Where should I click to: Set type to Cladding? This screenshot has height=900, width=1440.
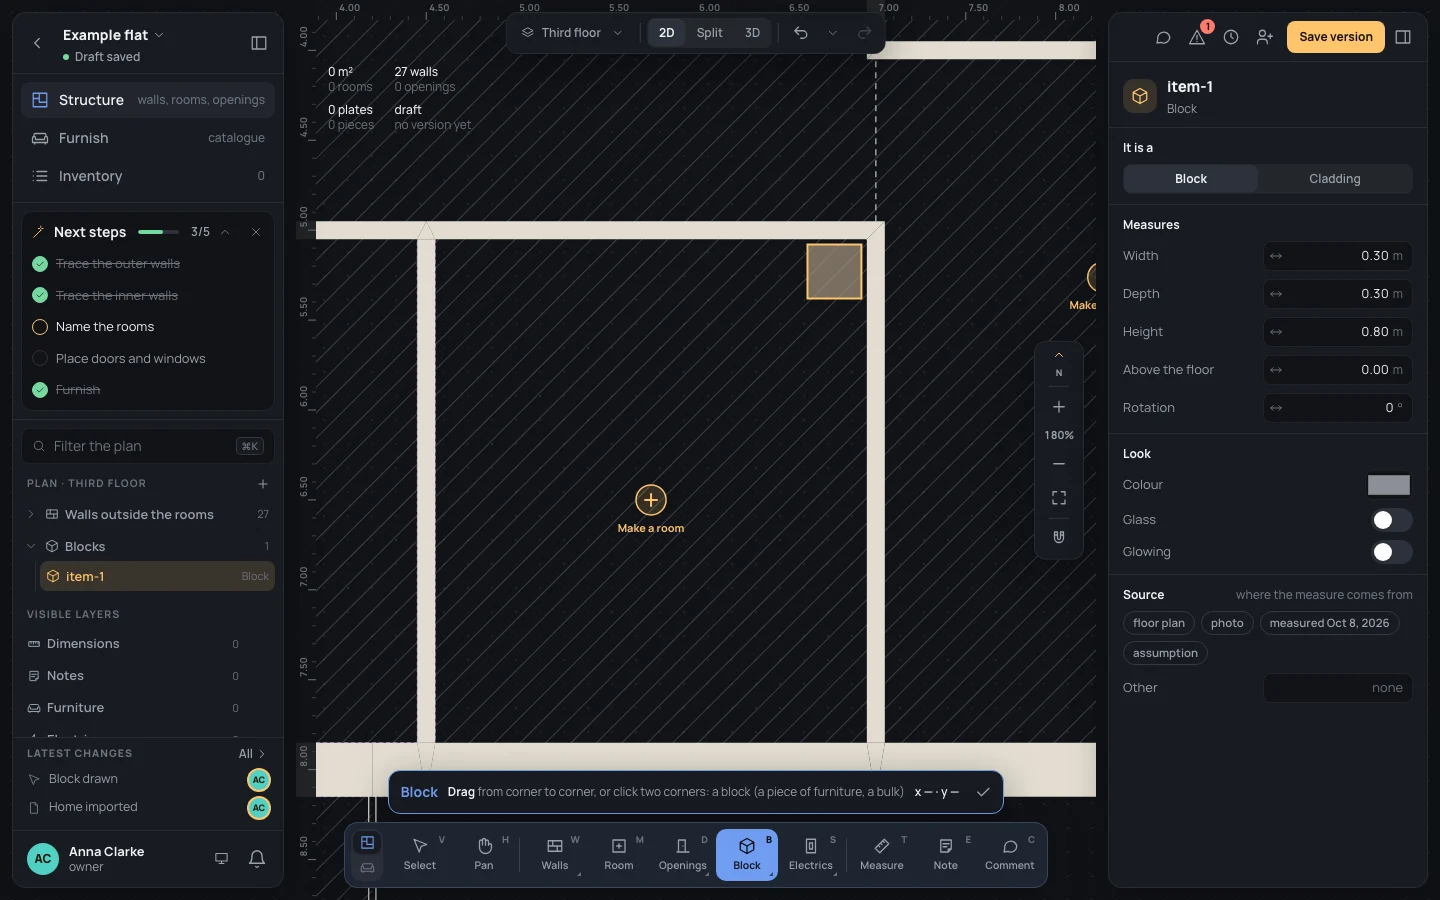pos(1335,179)
